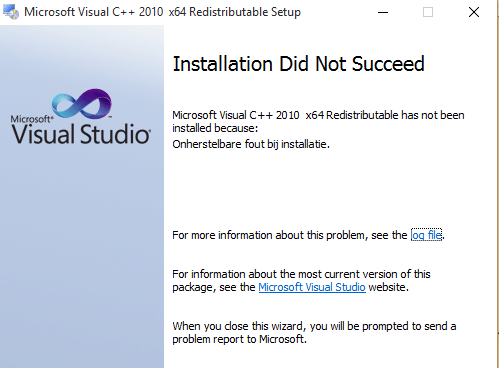This screenshot has width=499, height=368.
Task: Select the 'Installation Did Not Succeed' heading
Action: [298, 64]
